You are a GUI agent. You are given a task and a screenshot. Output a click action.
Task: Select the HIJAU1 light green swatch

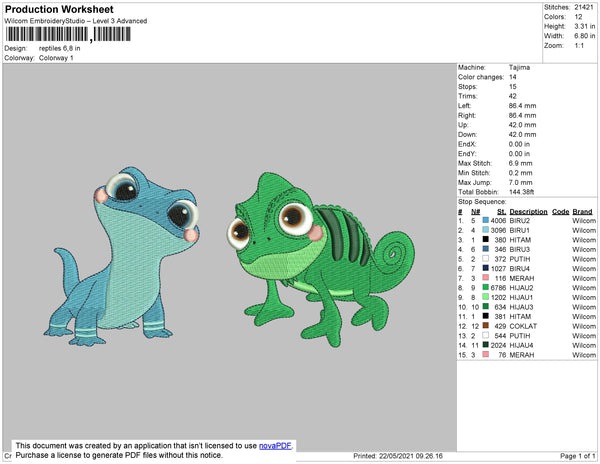tap(486, 297)
